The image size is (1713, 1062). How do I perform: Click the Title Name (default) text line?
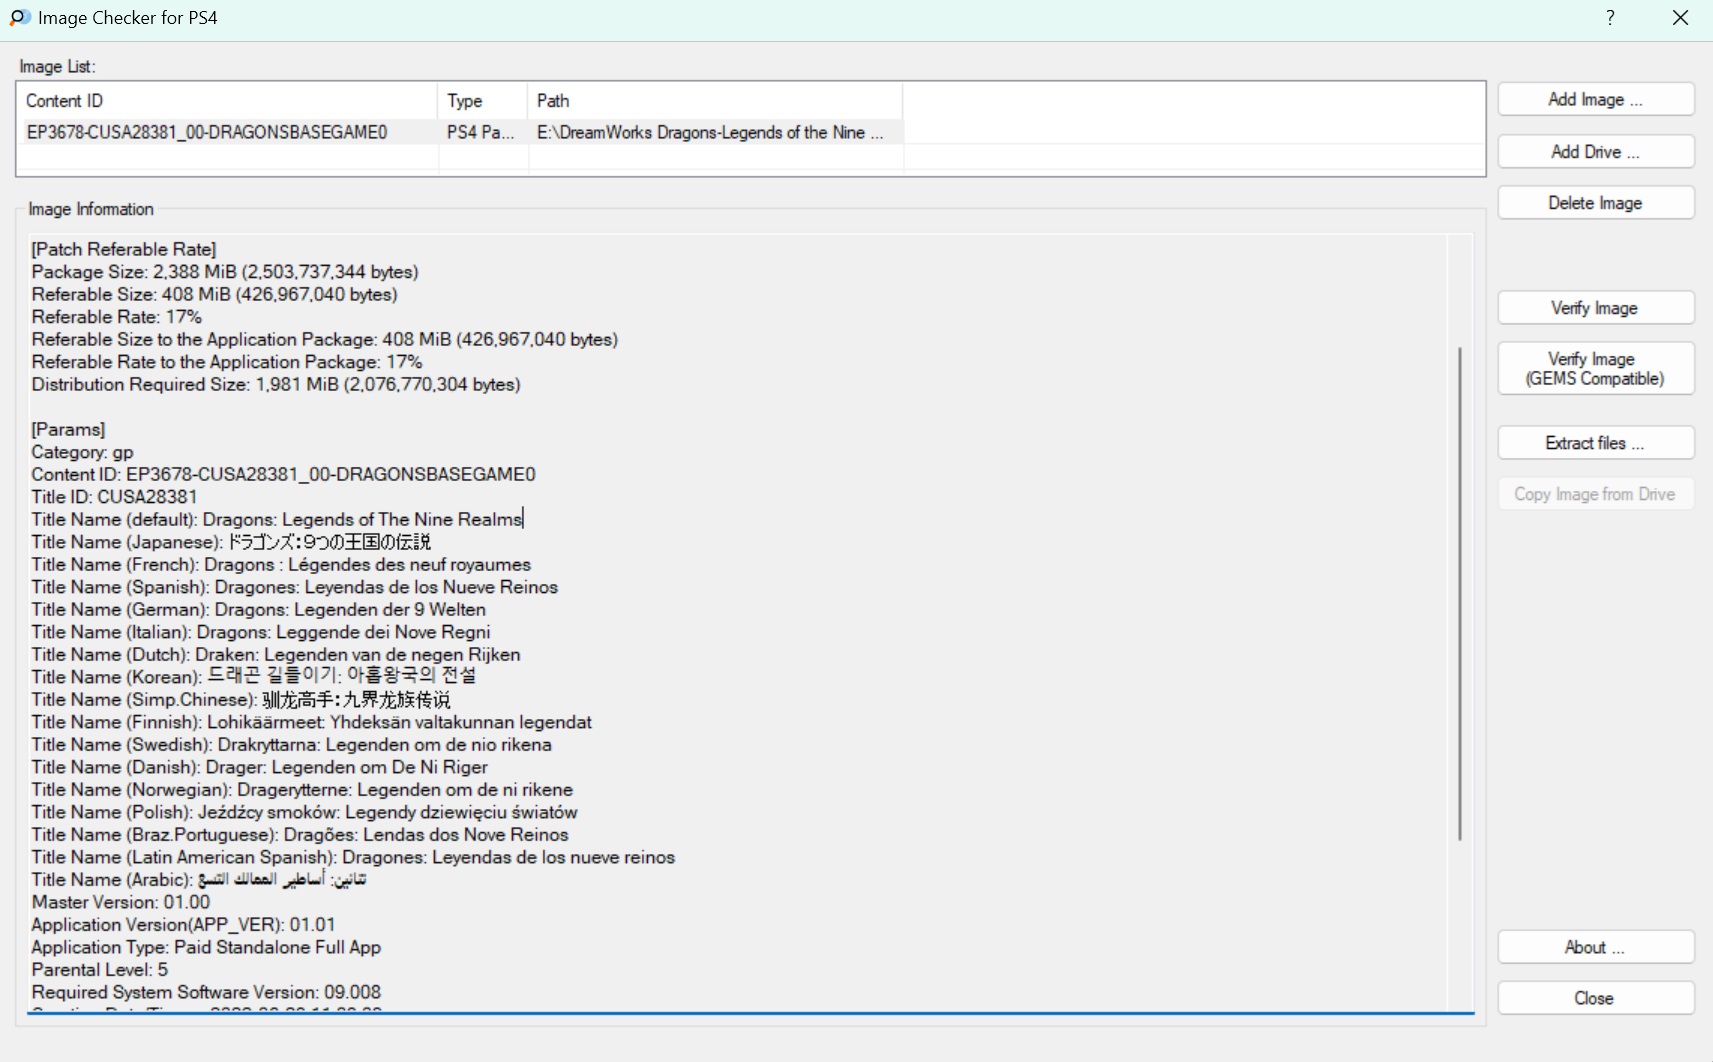coord(277,519)
